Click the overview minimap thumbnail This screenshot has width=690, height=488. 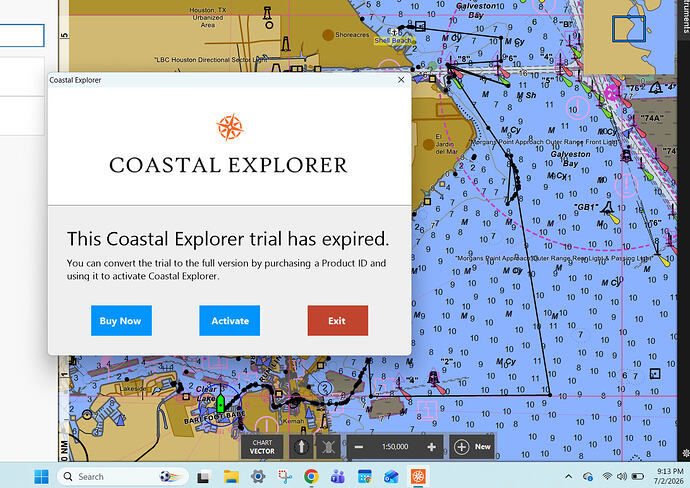point(629,36)
